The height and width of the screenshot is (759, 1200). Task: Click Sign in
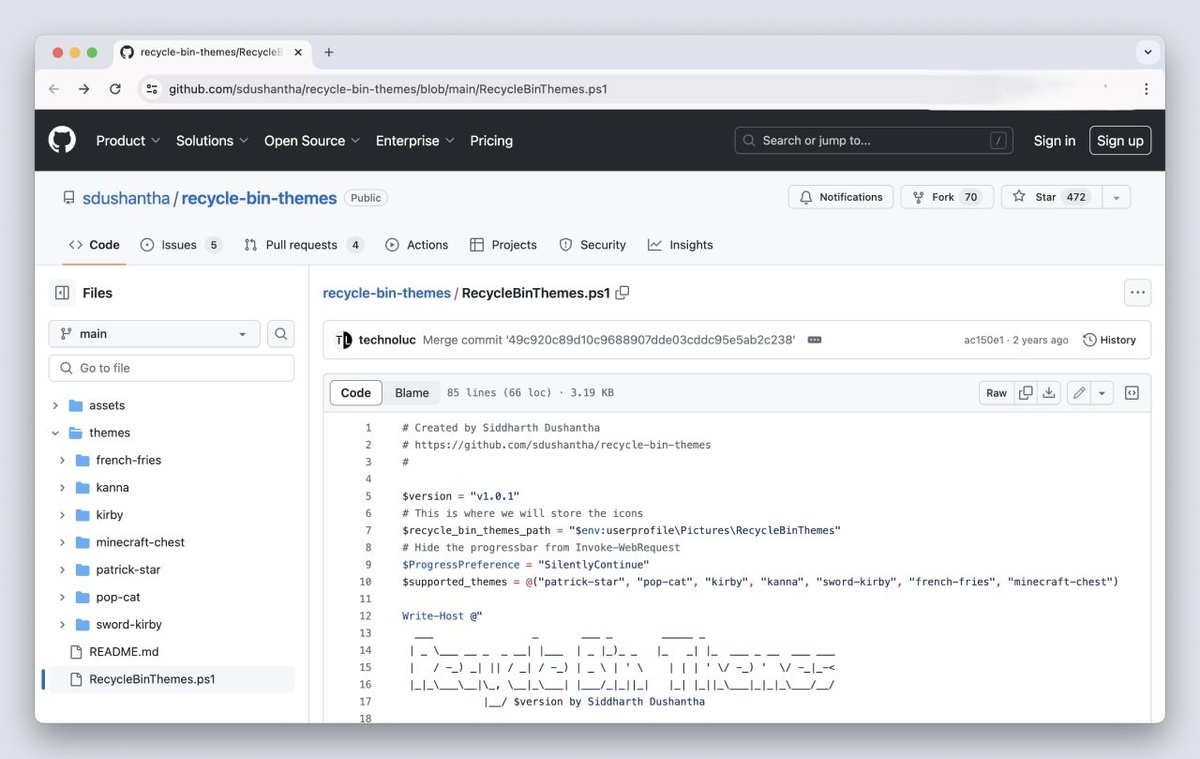coord(1054,141)
